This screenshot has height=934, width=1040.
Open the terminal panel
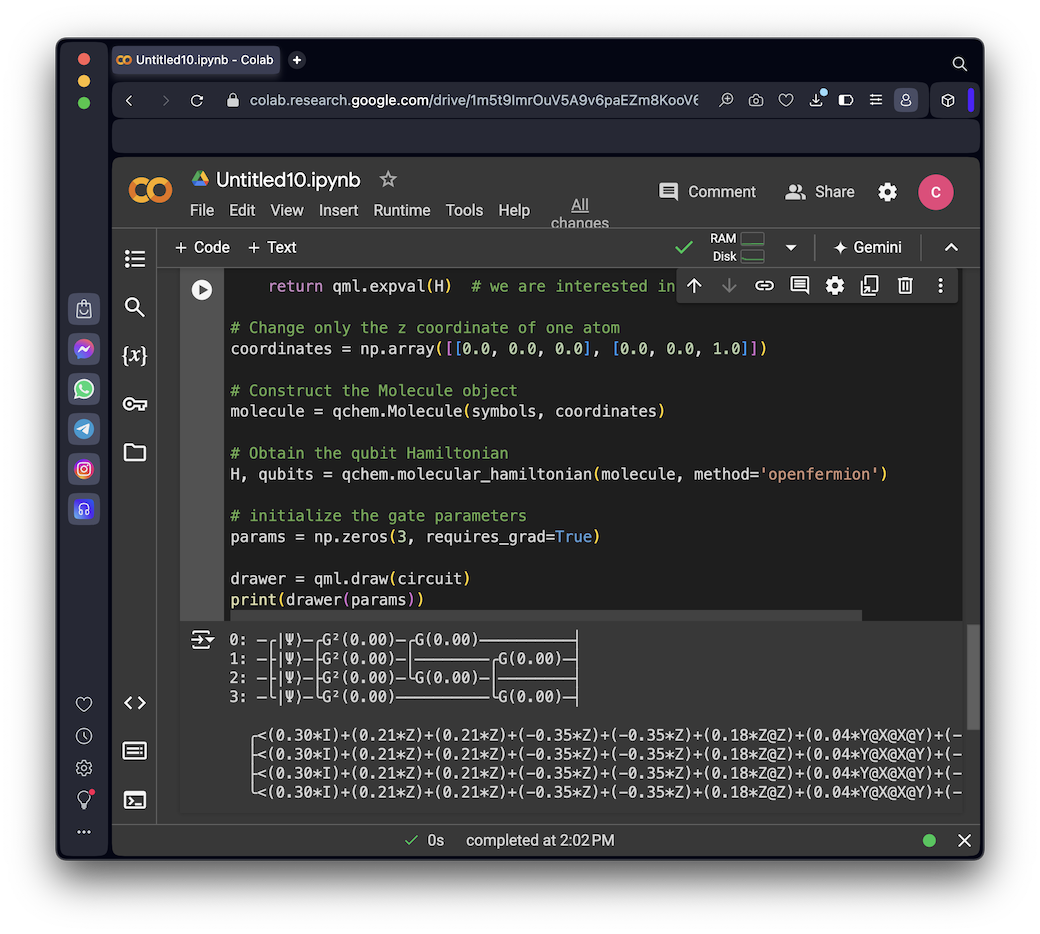pyautogui.click(x=135, y=799)
